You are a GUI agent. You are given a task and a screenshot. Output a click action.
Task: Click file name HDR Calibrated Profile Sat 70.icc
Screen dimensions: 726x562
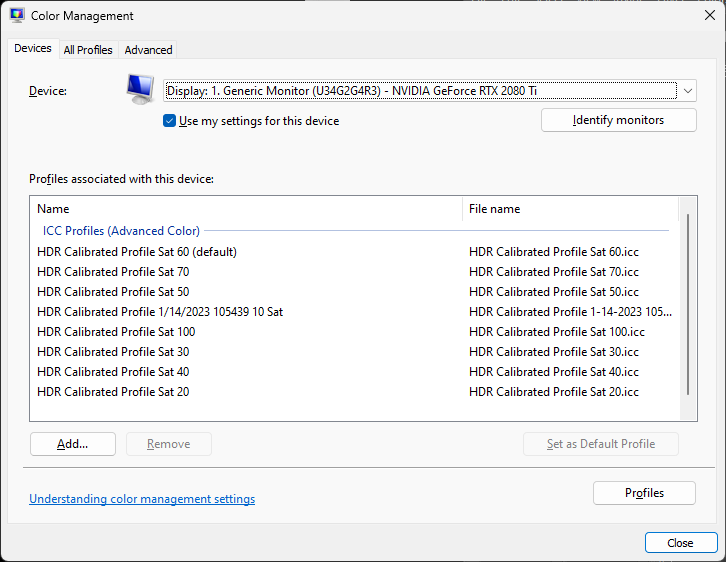(x=554, y=272)
